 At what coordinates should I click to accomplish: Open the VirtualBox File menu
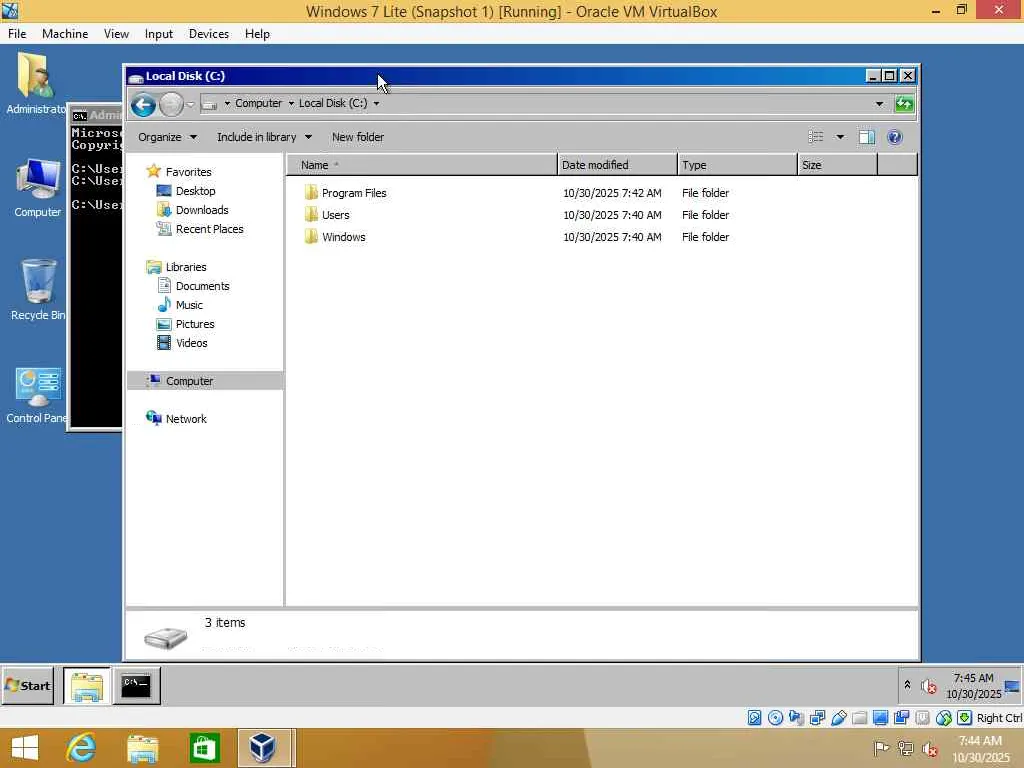pos(17,34)
